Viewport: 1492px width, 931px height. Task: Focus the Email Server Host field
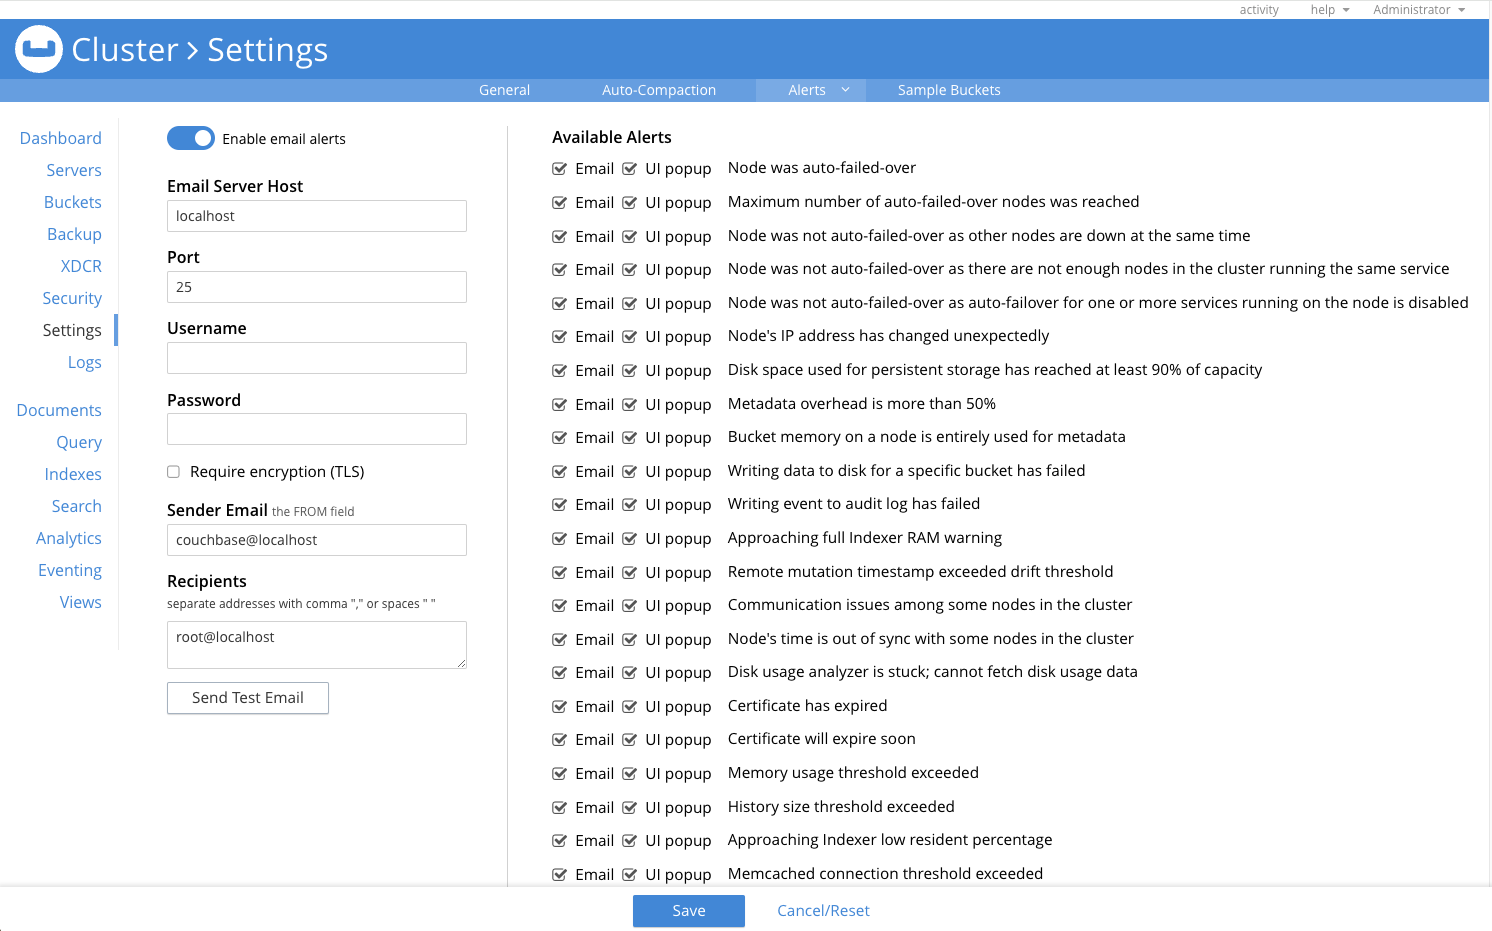pyautogui.click(x=316, y=216)
